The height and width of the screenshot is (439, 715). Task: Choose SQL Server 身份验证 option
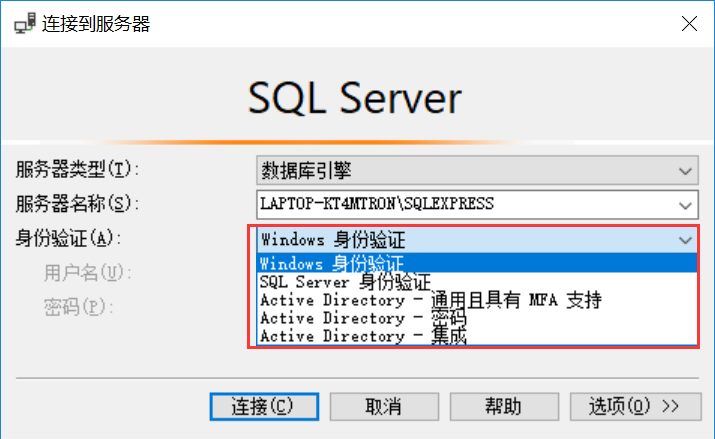coord(477,282)
